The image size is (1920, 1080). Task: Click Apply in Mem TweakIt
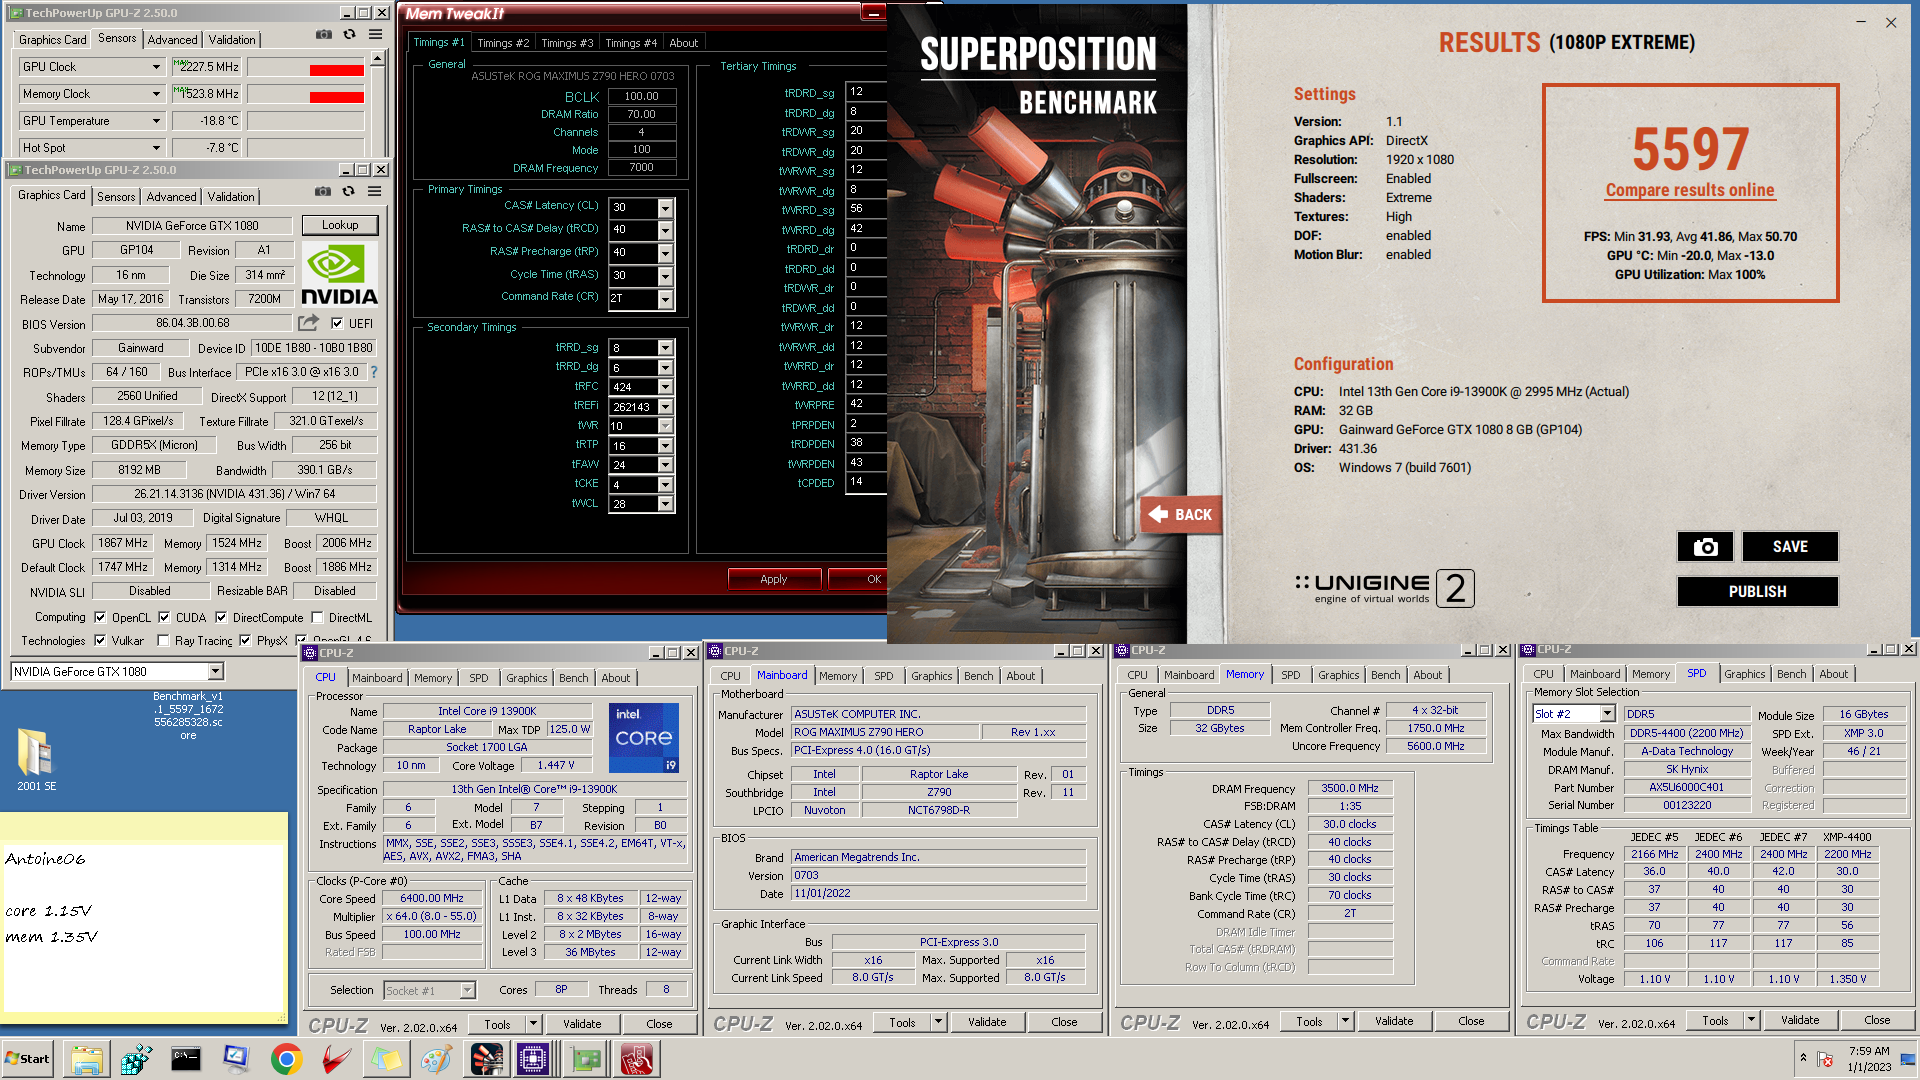coord(774,579)
